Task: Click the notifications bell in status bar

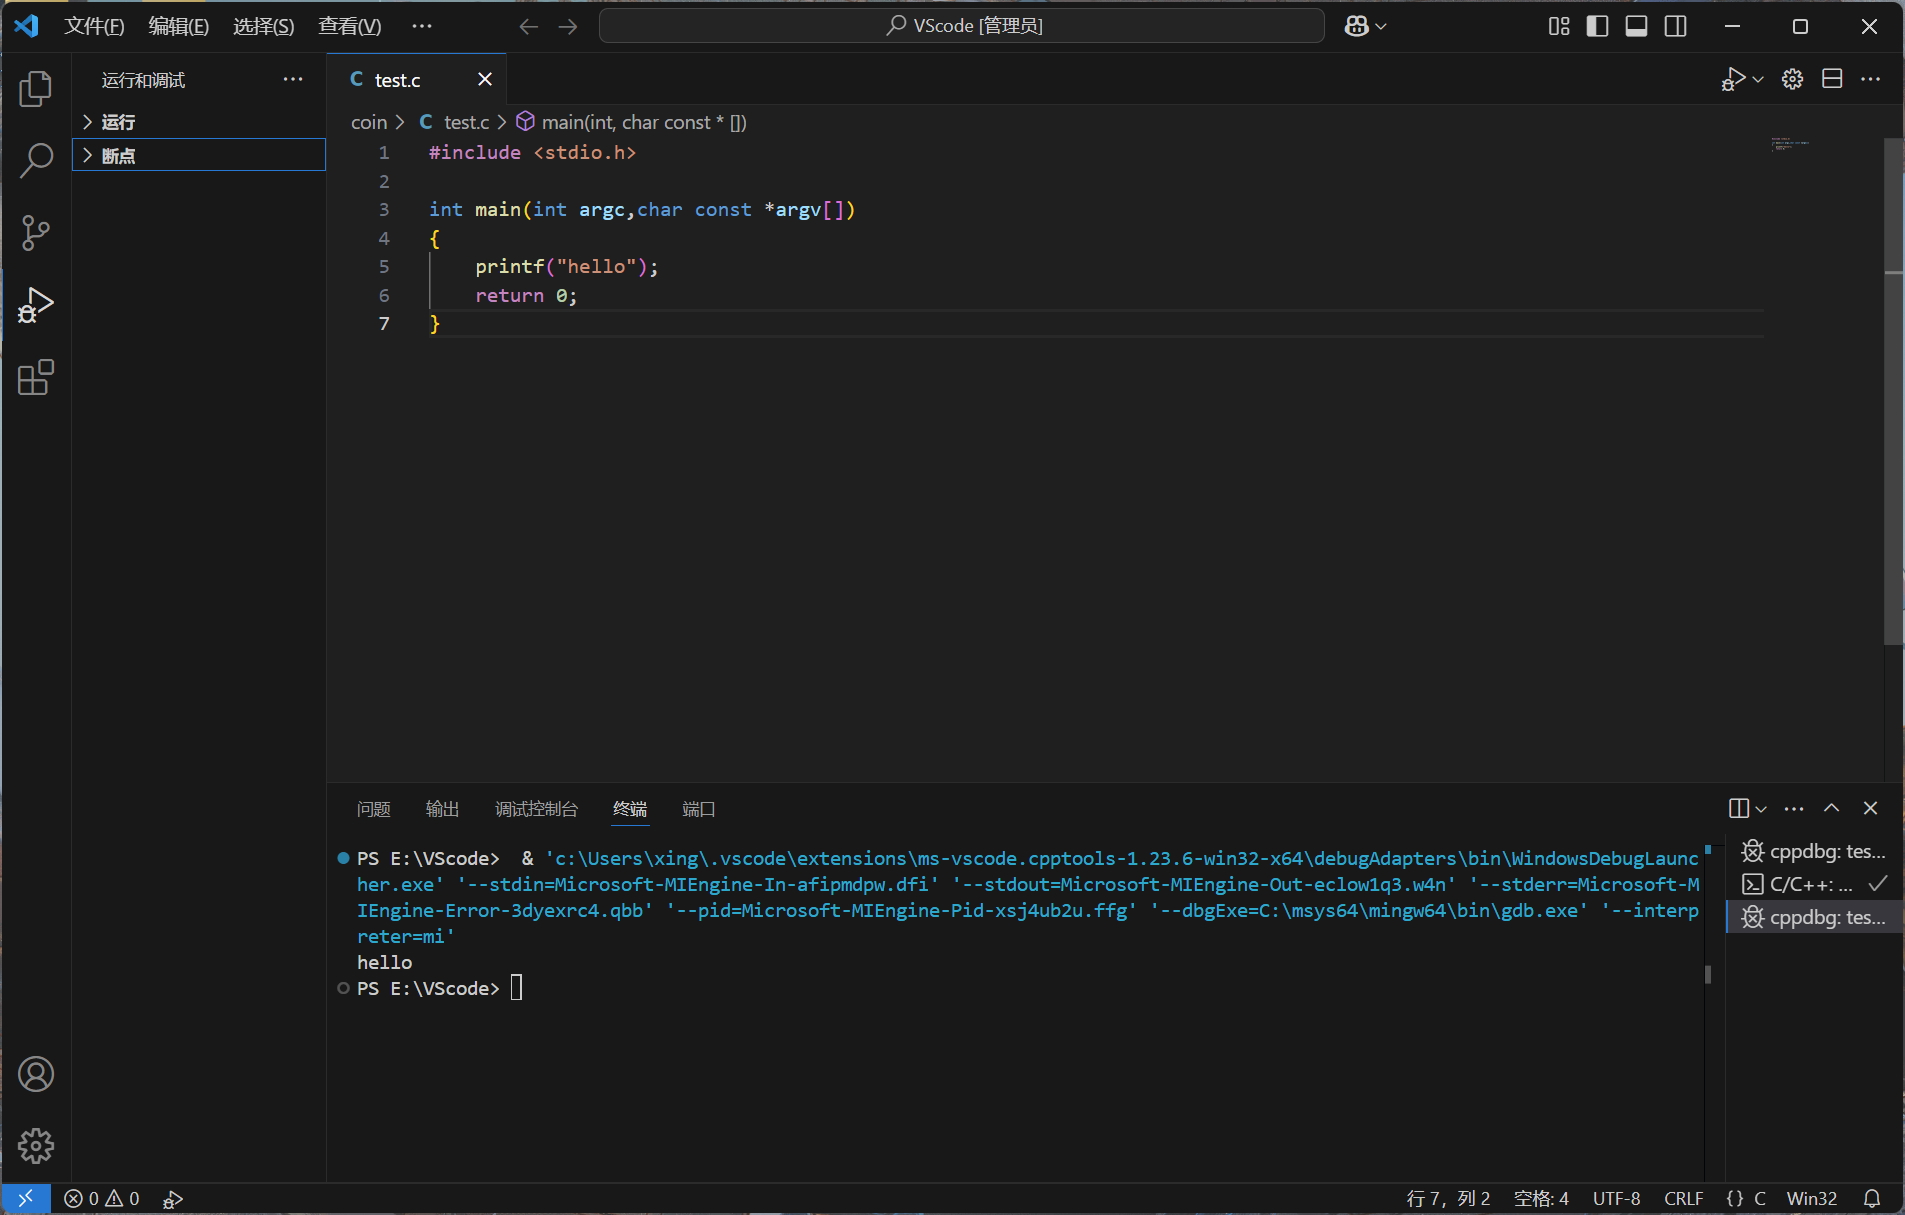Action: 1872,1198
